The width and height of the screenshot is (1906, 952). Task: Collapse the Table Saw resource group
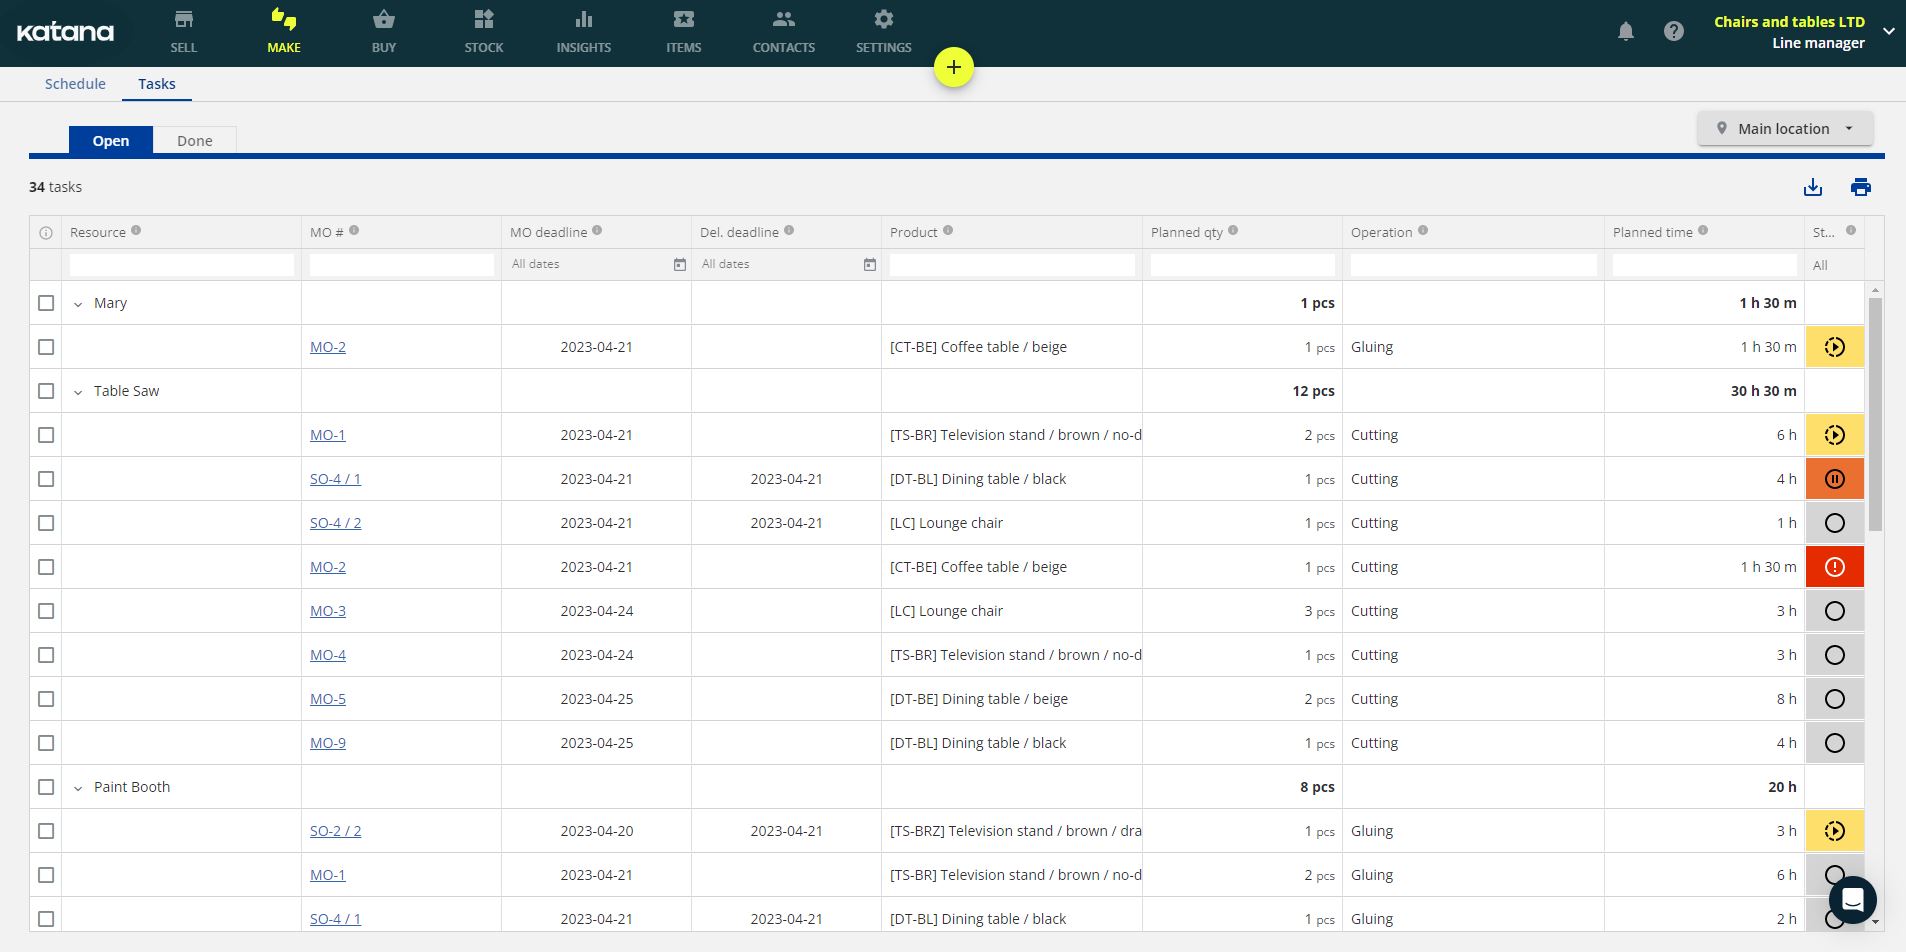(78, 392)
